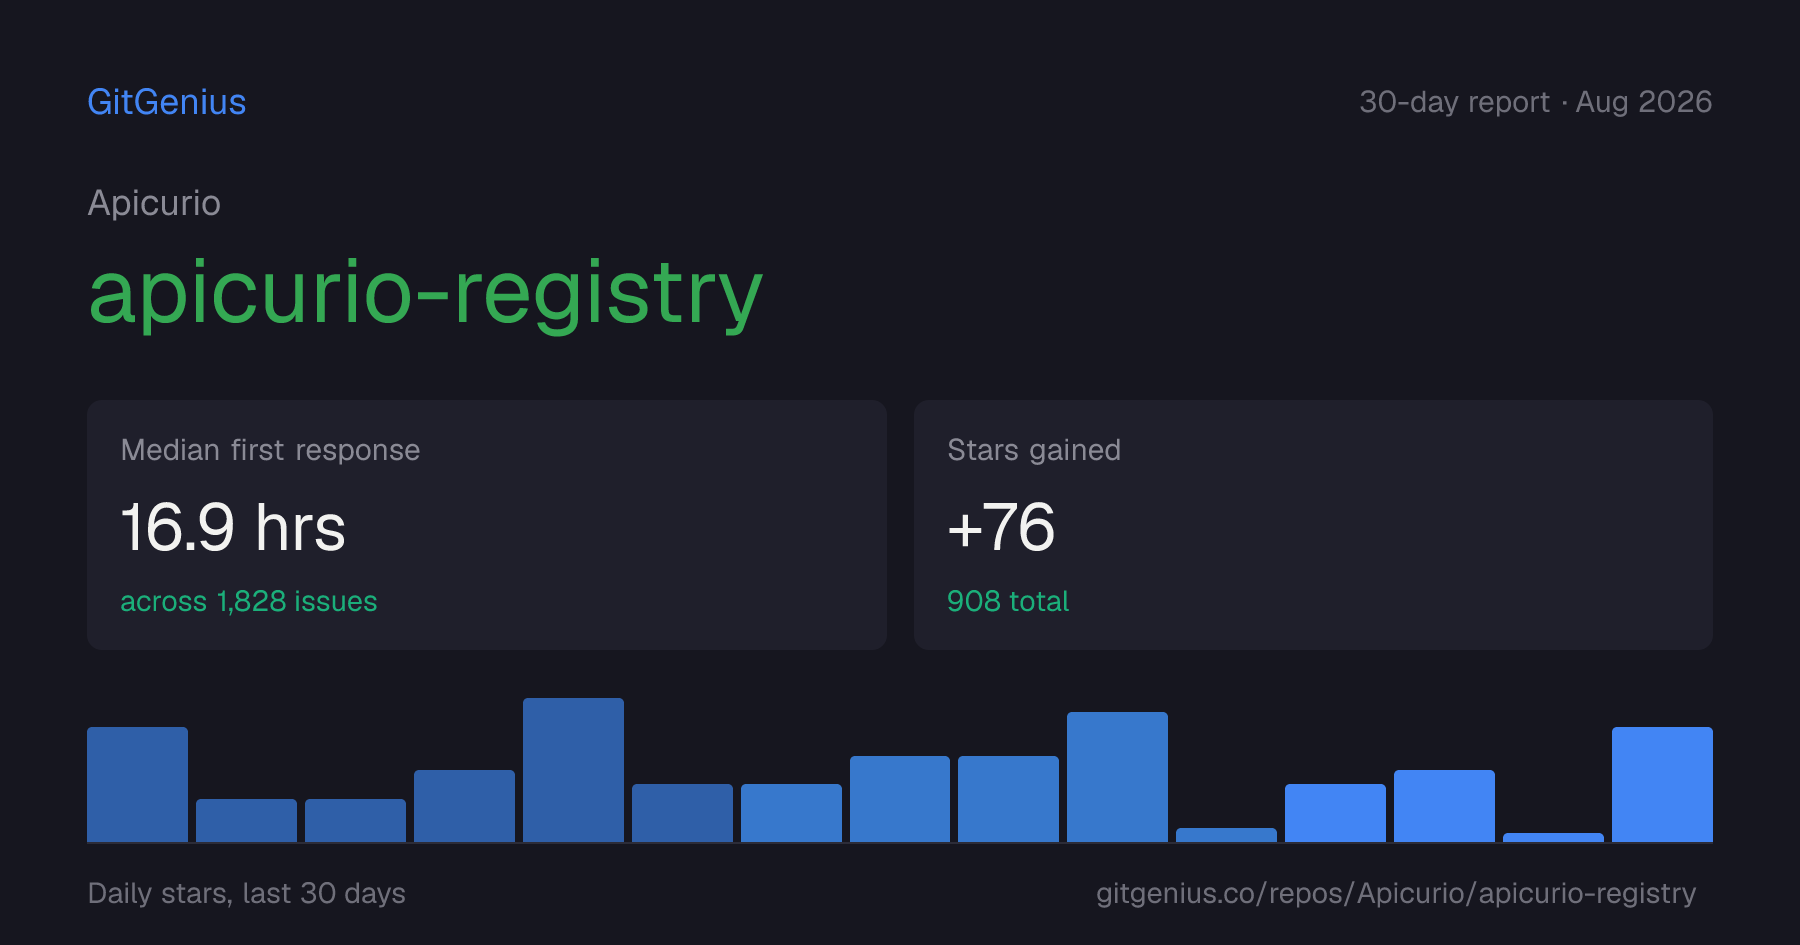The image size is (1800, 945).
Task: Select the small eleventh bar in chart
Action: pos(1226,835)
